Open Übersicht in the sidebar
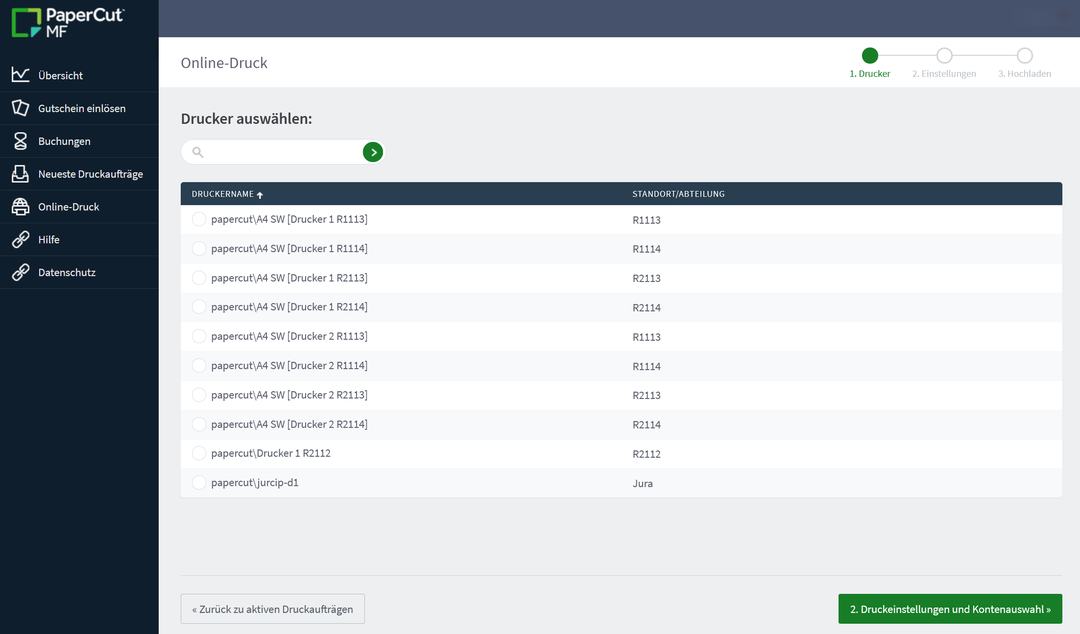Viewport: 1080px width, 634px height. 79,75
